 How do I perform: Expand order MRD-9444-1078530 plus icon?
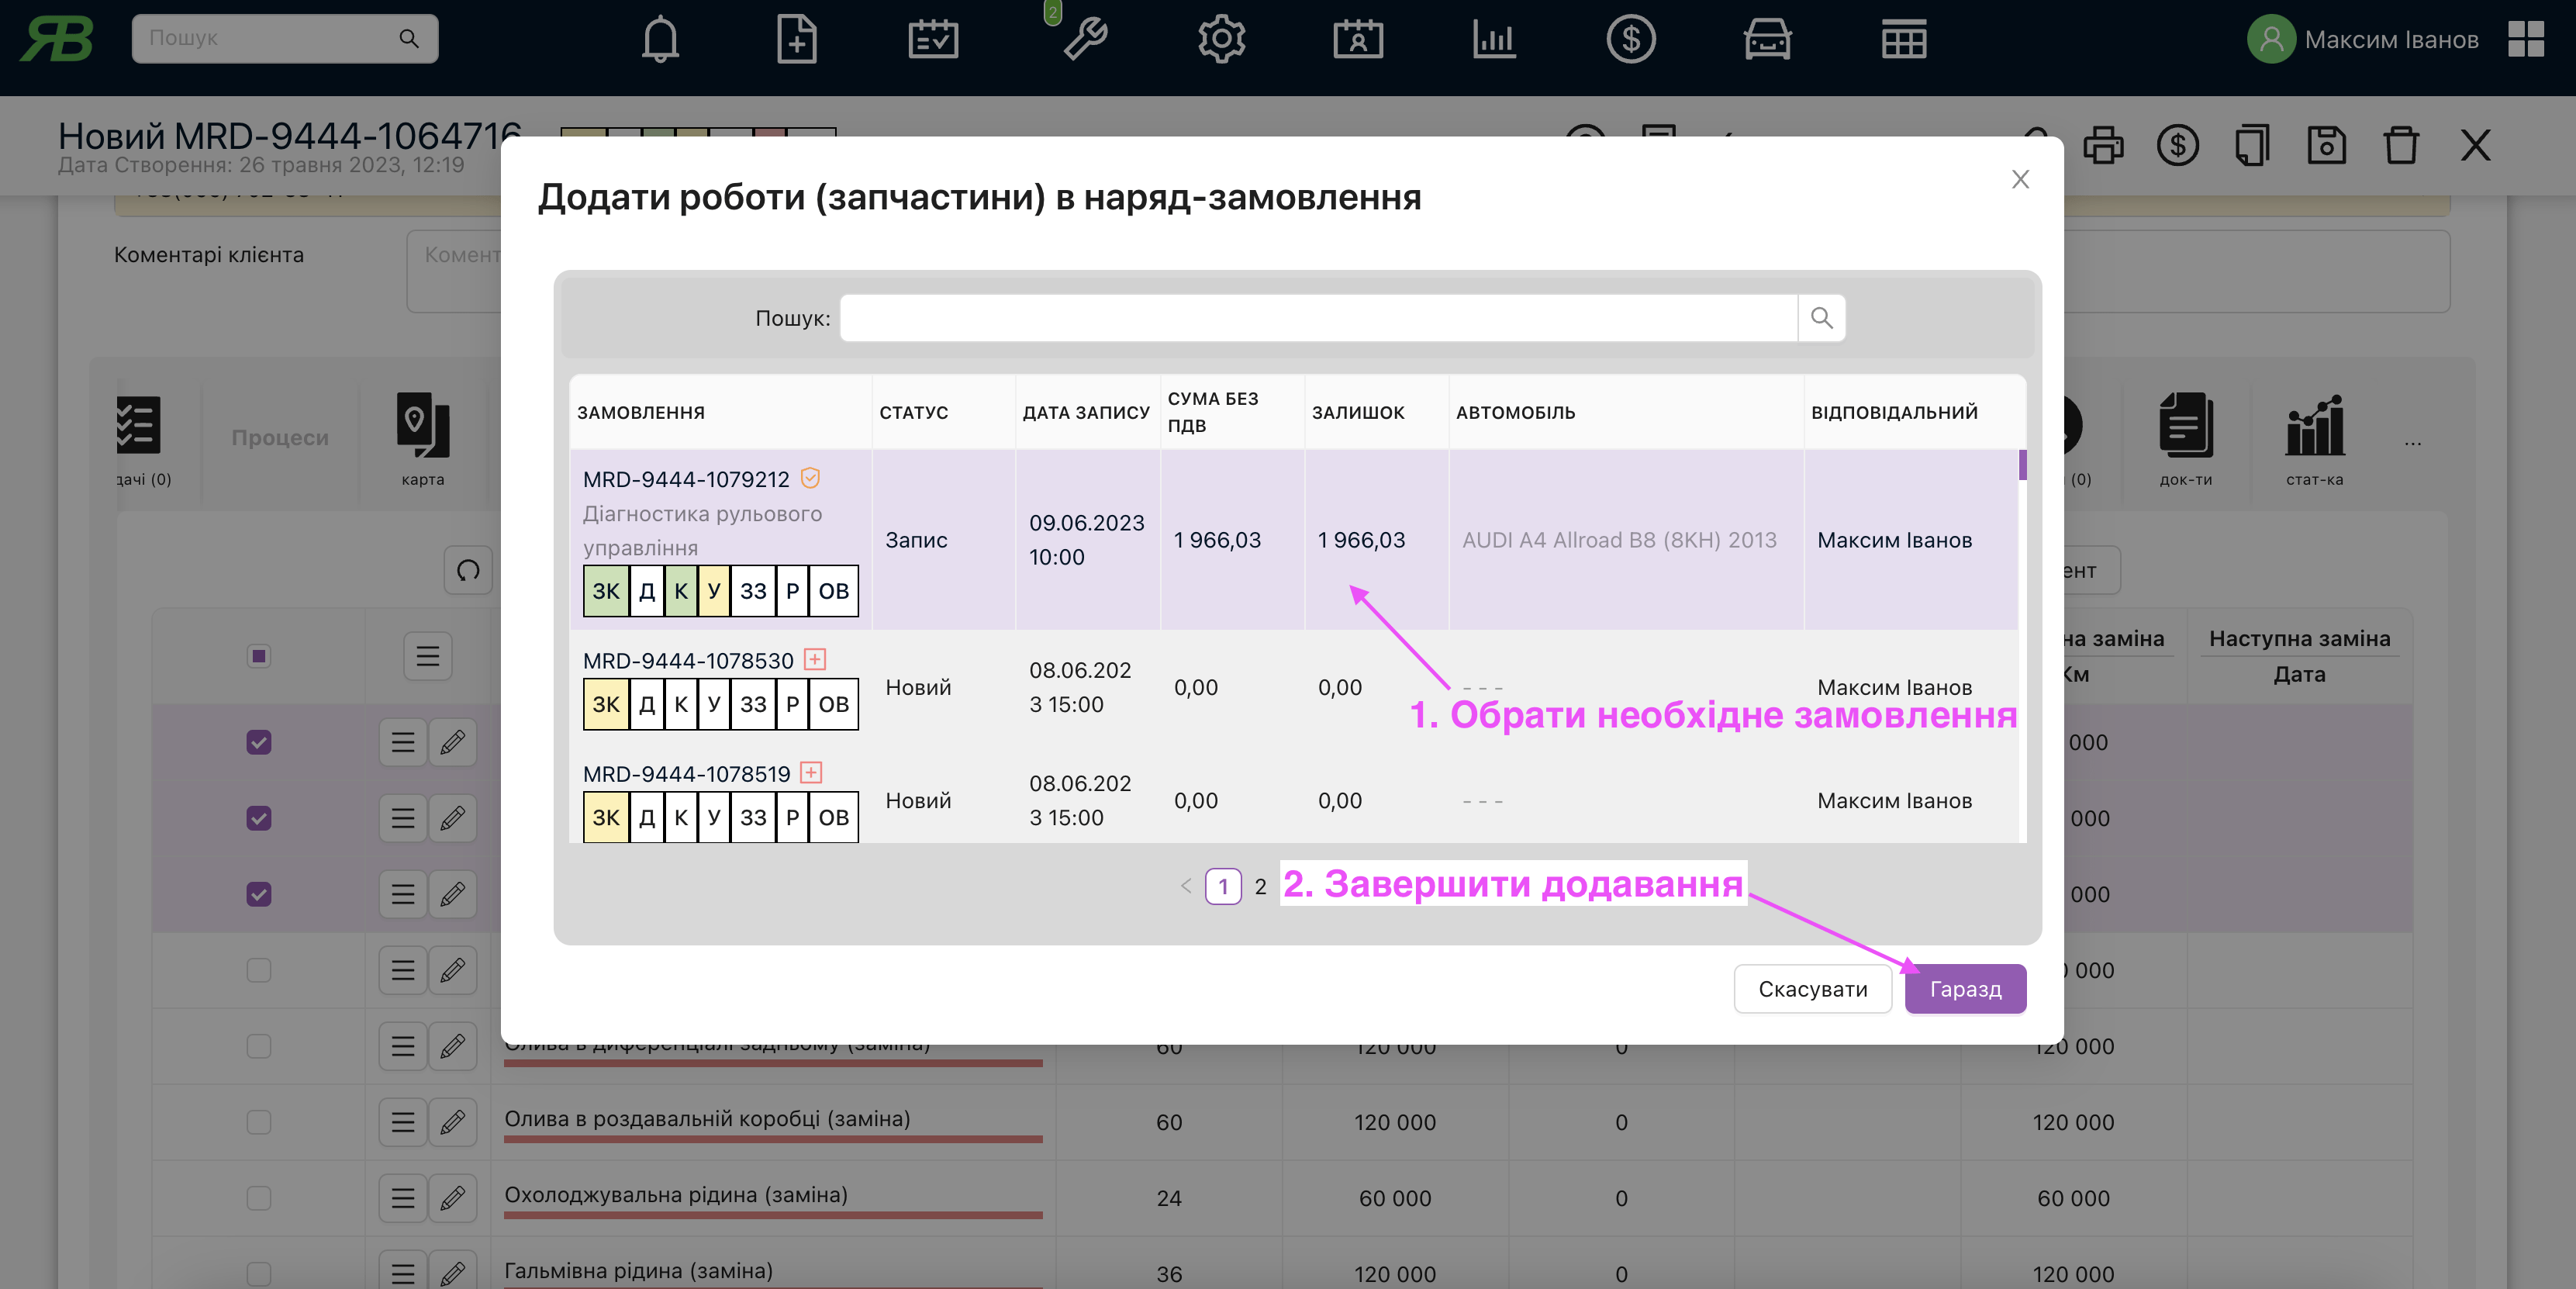(815, 659)
